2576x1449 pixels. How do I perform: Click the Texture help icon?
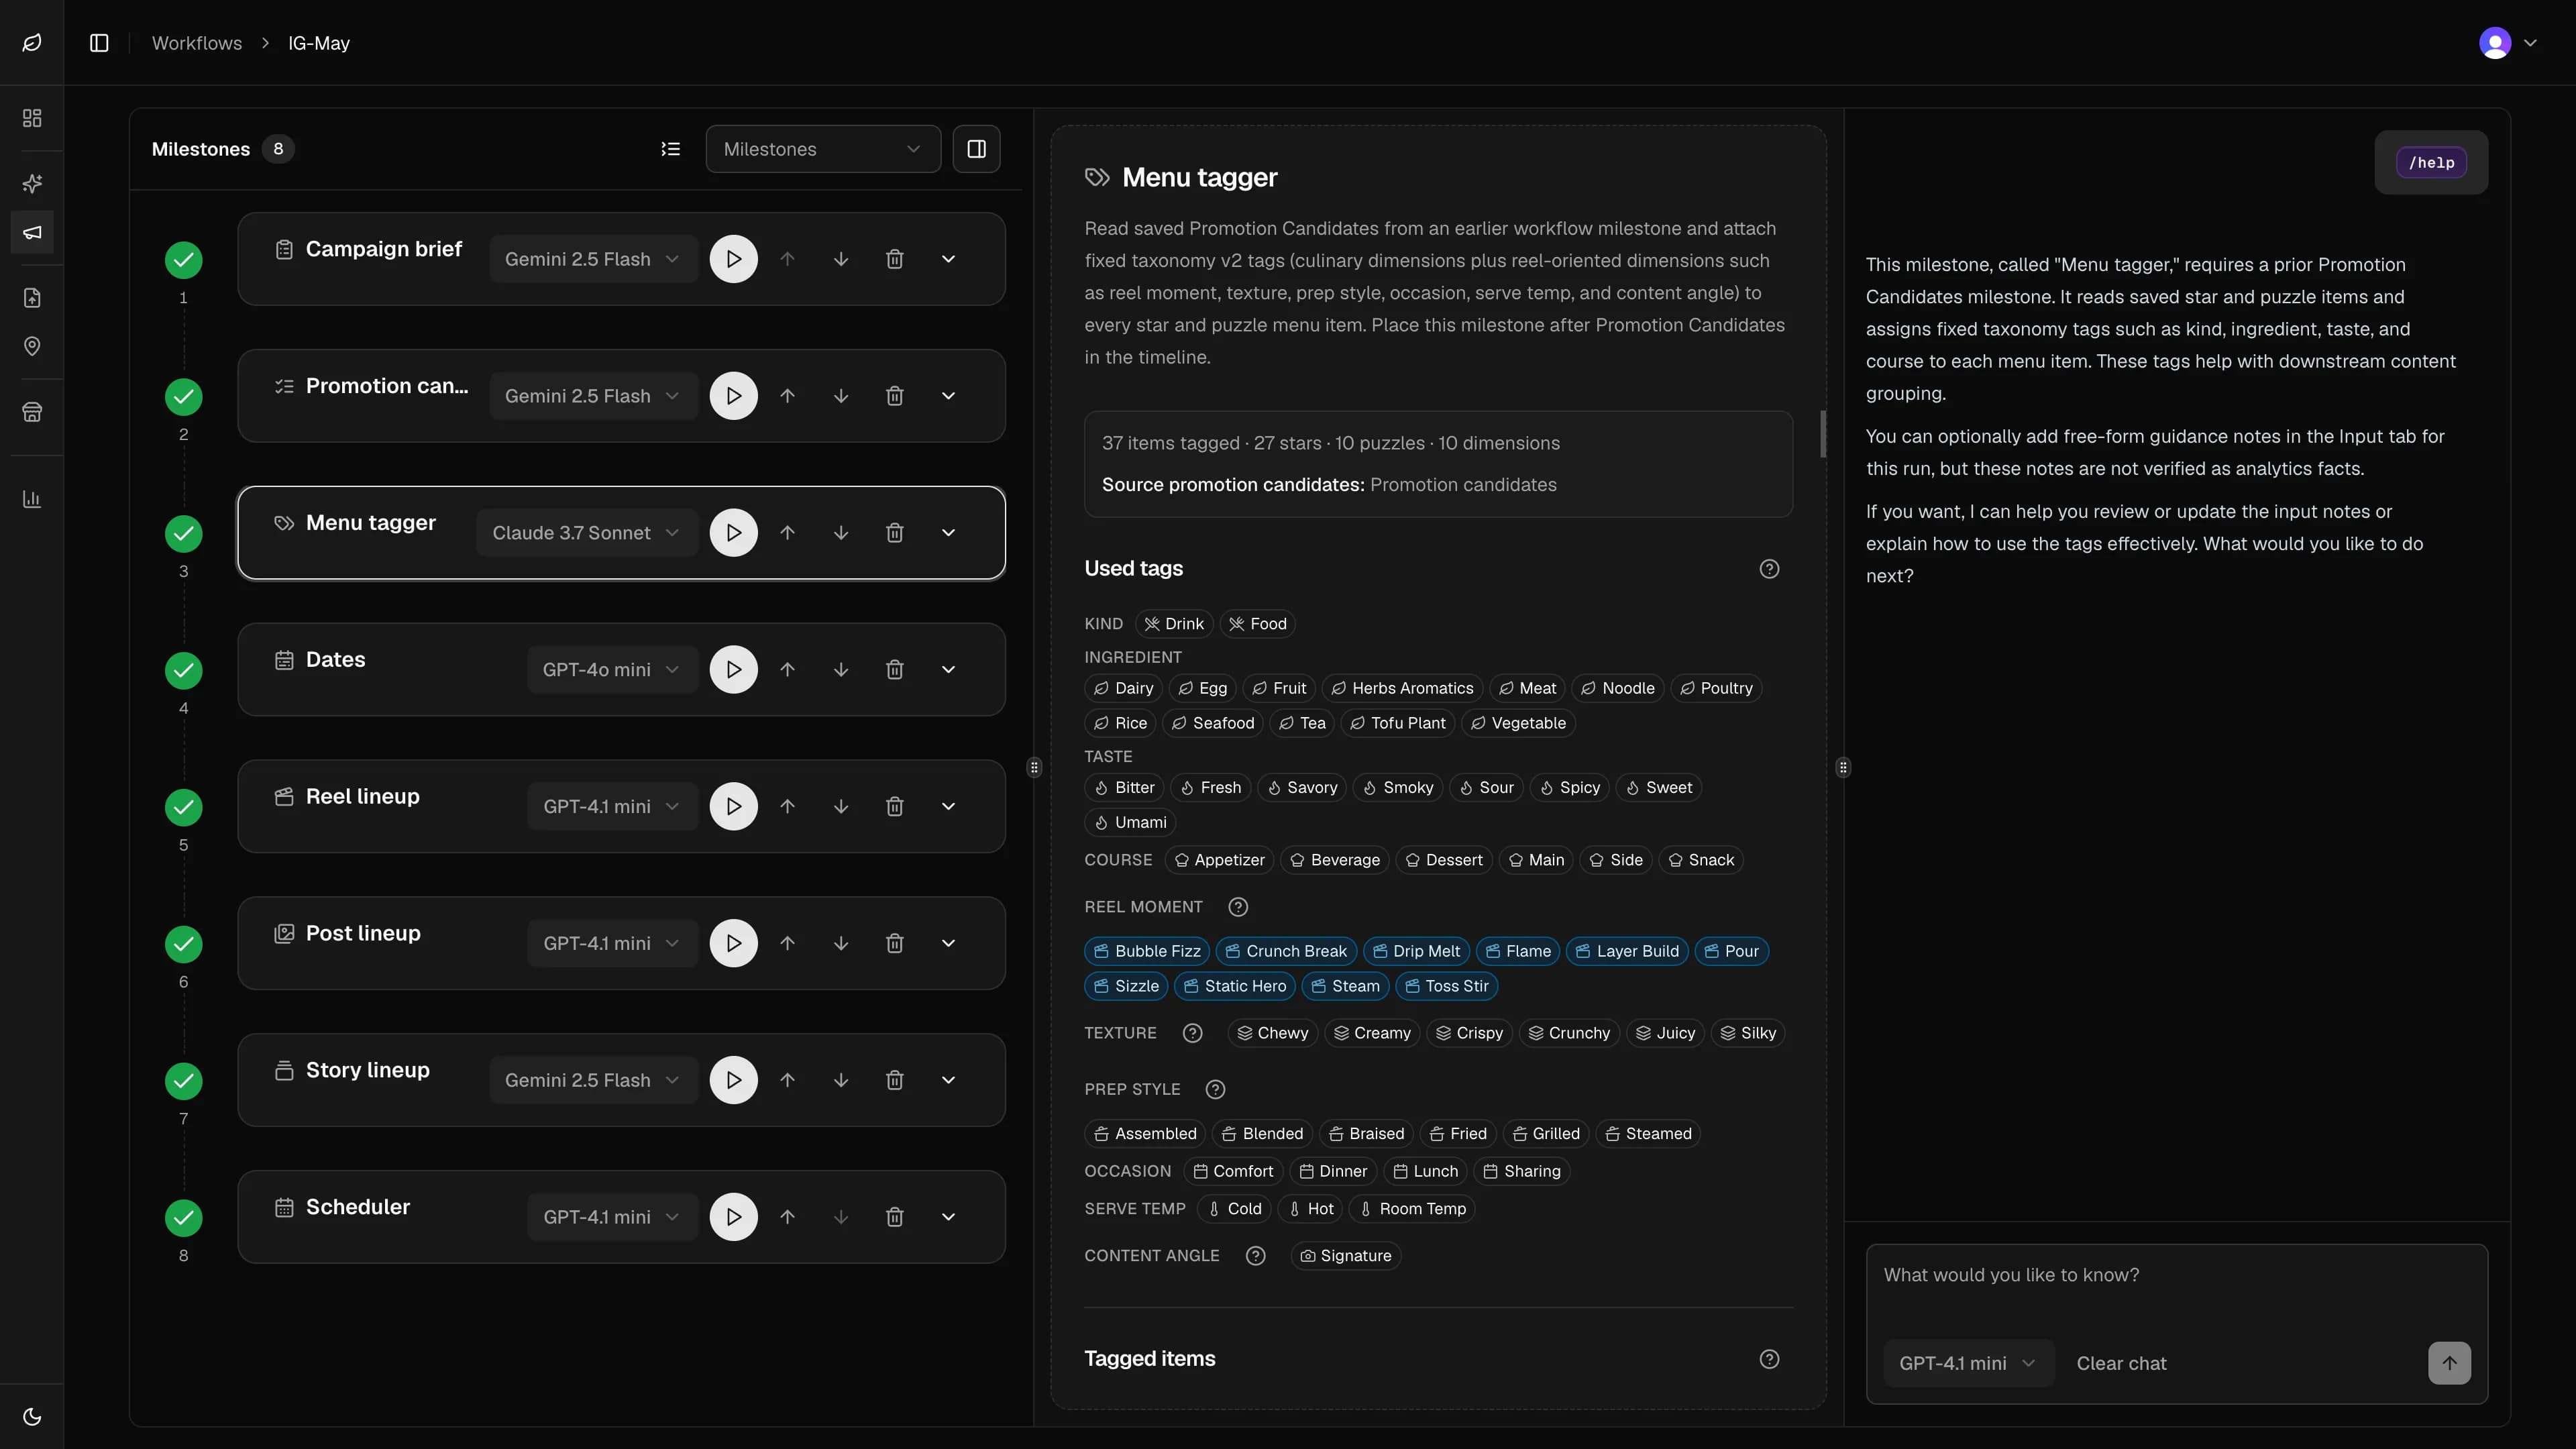1192,1033
